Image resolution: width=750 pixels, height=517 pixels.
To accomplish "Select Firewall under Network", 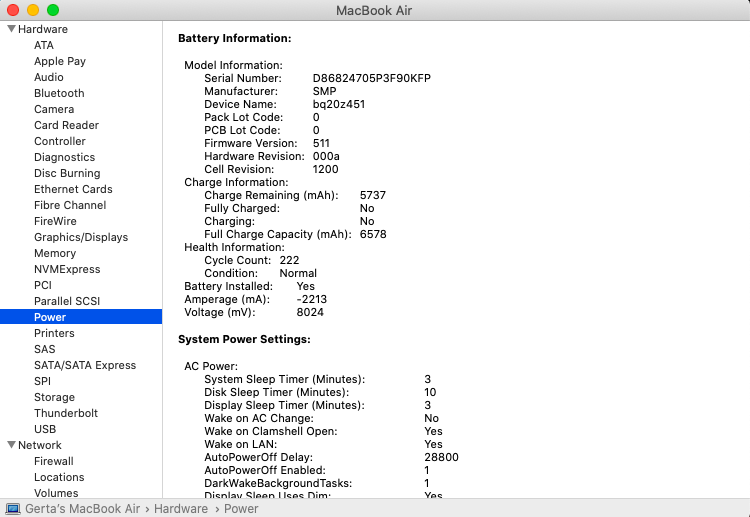I will pyautogui.click(x=54, y=461).
